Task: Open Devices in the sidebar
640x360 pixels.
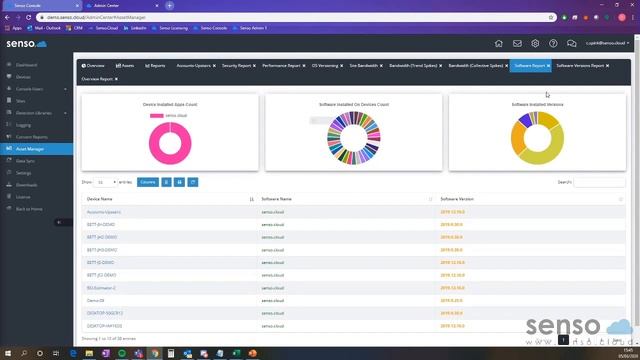Action: [23, 77]
